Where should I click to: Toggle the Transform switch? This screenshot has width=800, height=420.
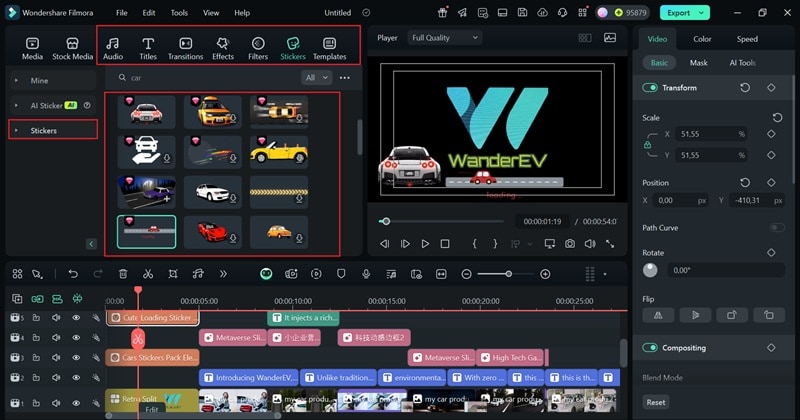tap(650, 88)
